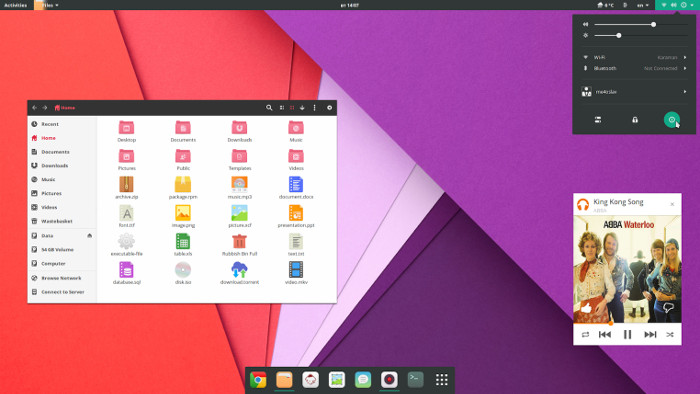Pause the King Kong Song

627,334
